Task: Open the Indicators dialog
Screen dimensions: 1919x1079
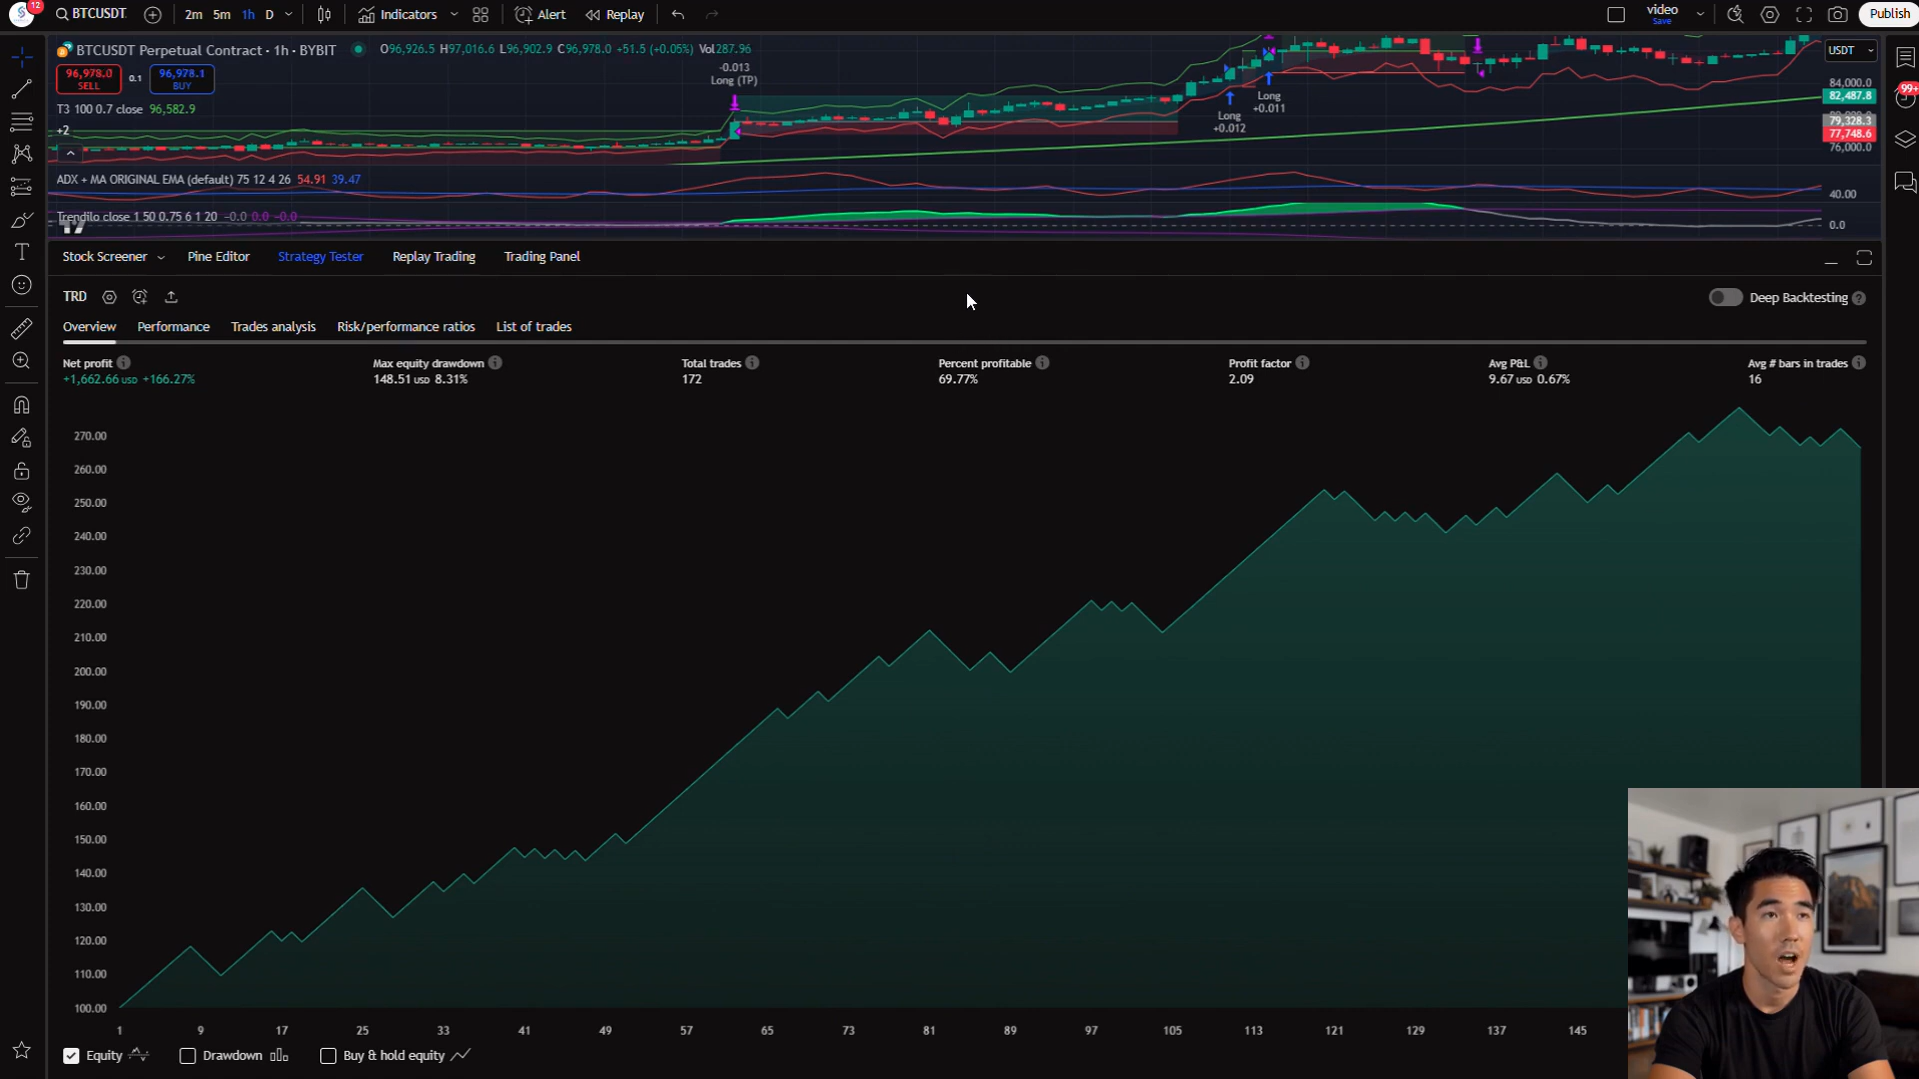Action: coord(398,14)
